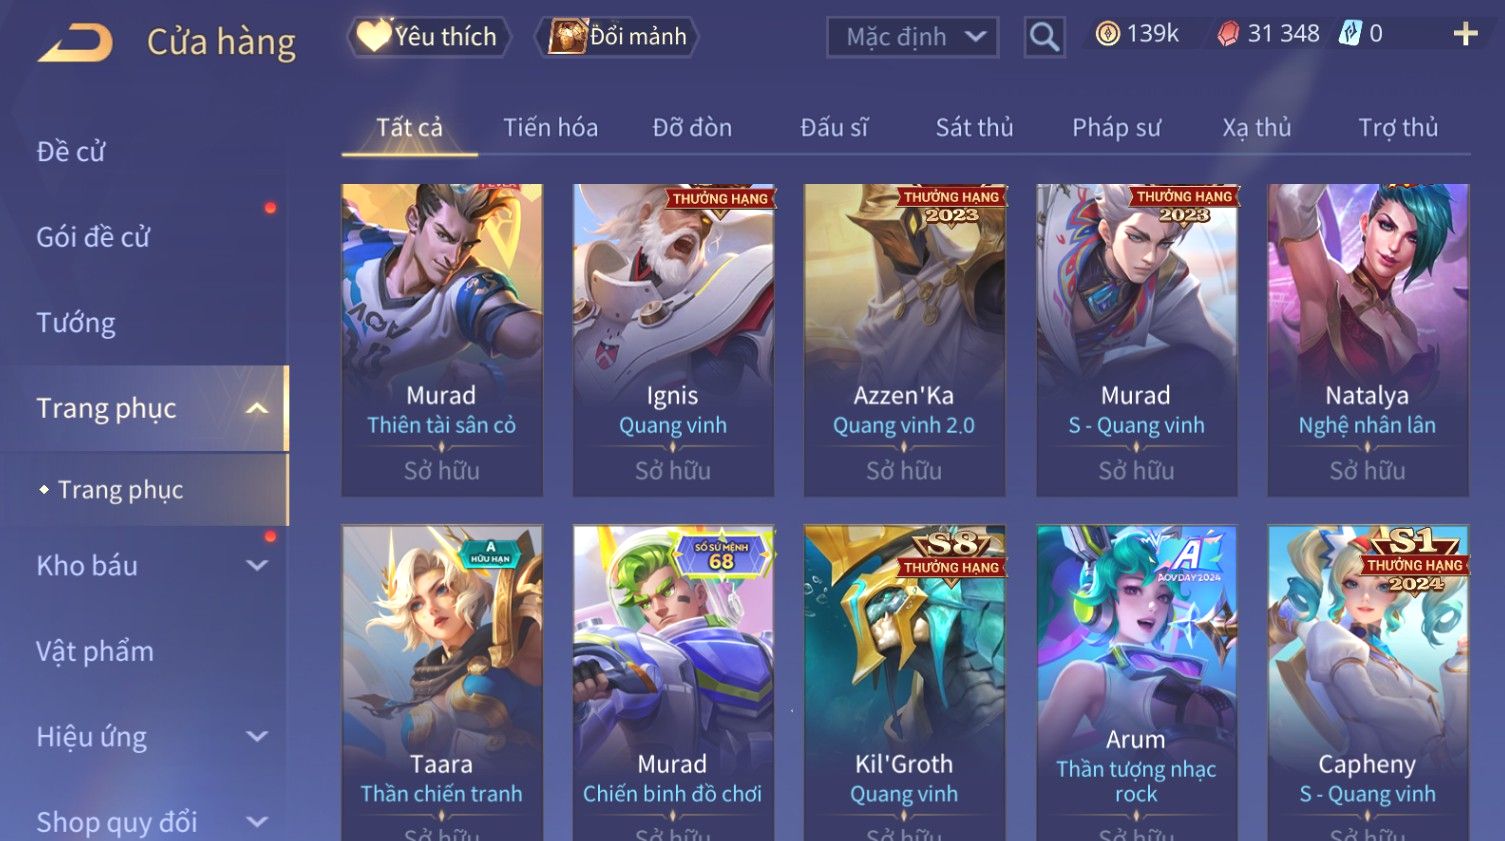Open Đổi mảnh fragment exchange

coord(616,37)
